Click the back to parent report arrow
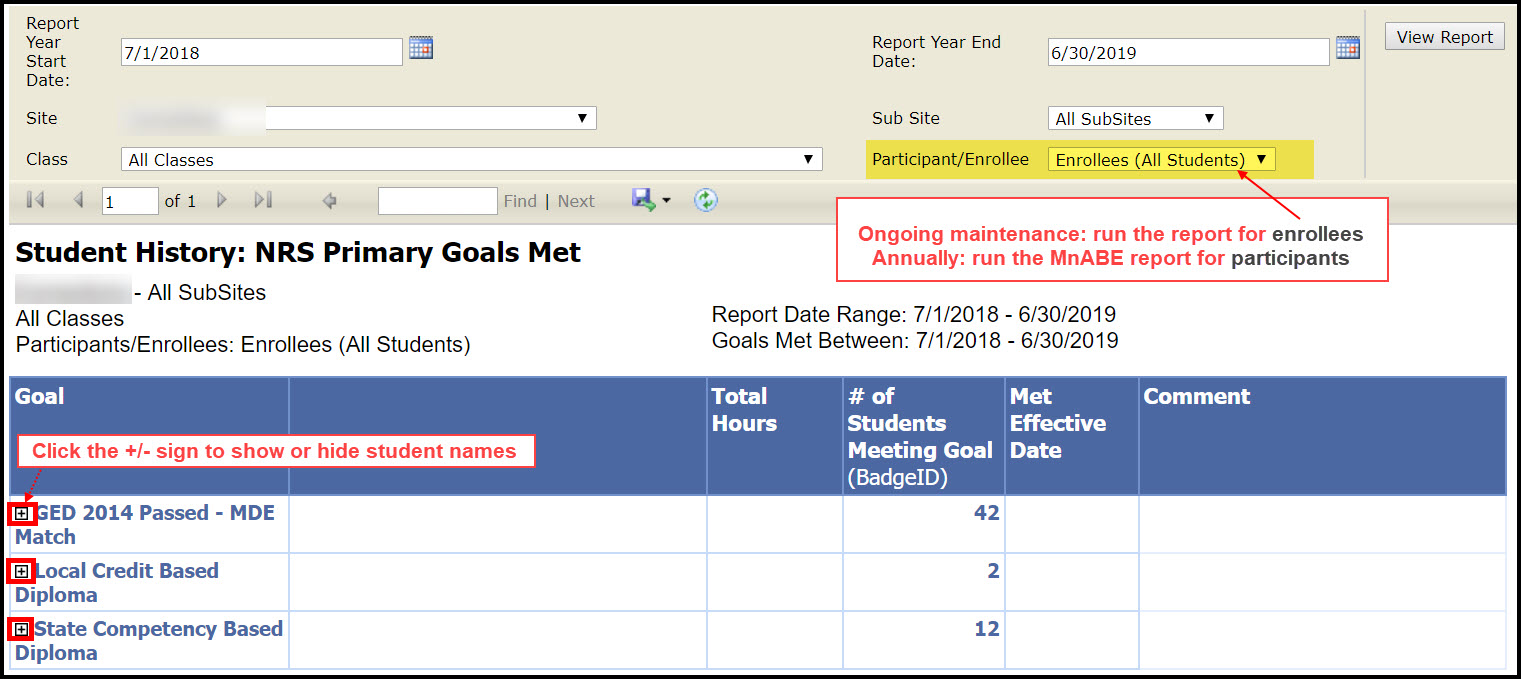 pyautogui.click(x=329, y=201)
